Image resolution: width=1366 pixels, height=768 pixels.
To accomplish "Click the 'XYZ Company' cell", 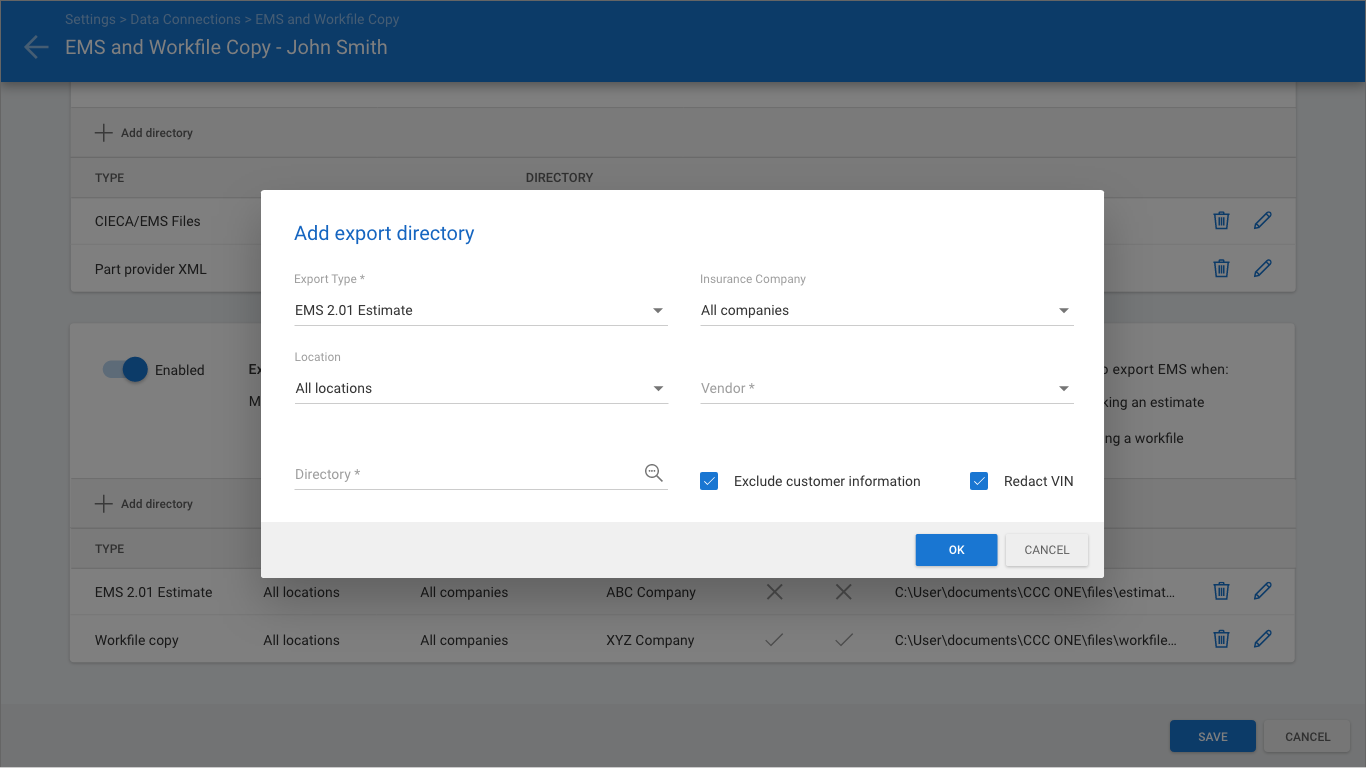I will (x=650, y=640).
